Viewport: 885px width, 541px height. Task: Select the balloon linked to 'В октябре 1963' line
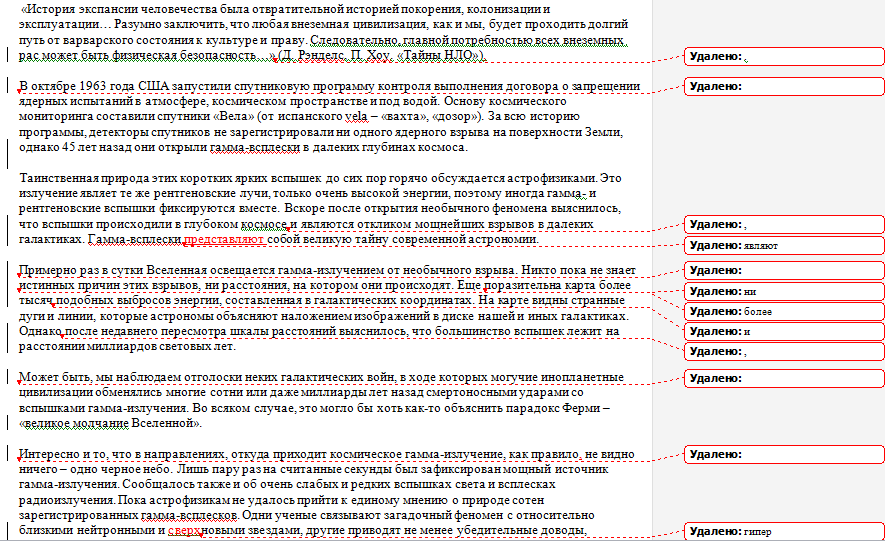[784, 86]
